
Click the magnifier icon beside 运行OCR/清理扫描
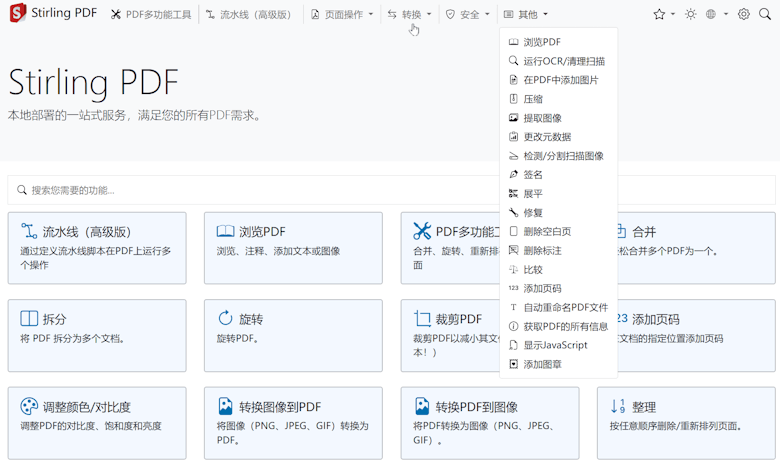point(513,61)
